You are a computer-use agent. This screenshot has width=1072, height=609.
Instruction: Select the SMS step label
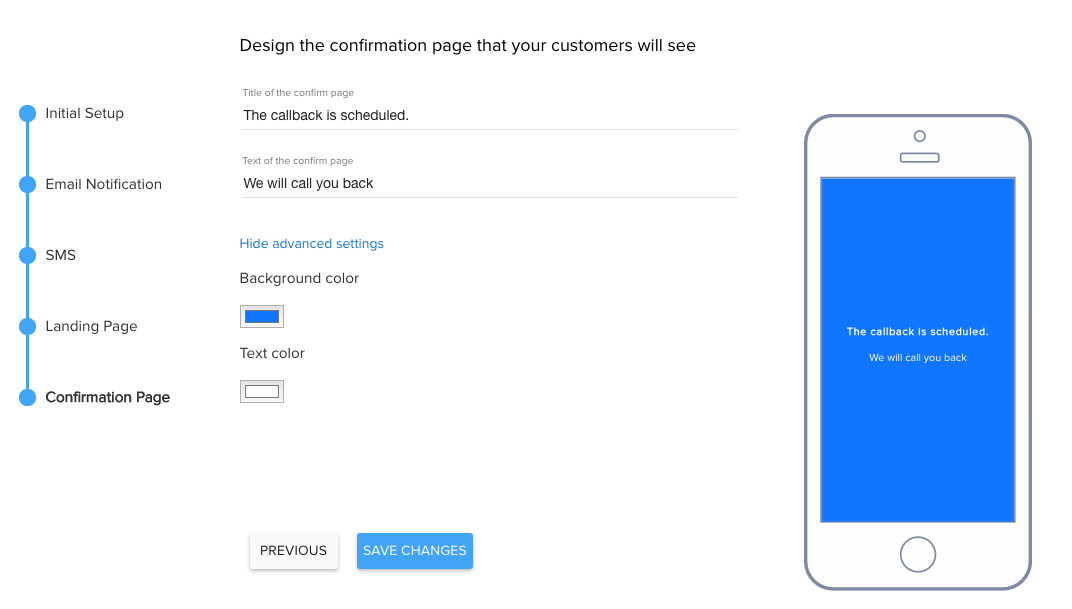(61, 256)
